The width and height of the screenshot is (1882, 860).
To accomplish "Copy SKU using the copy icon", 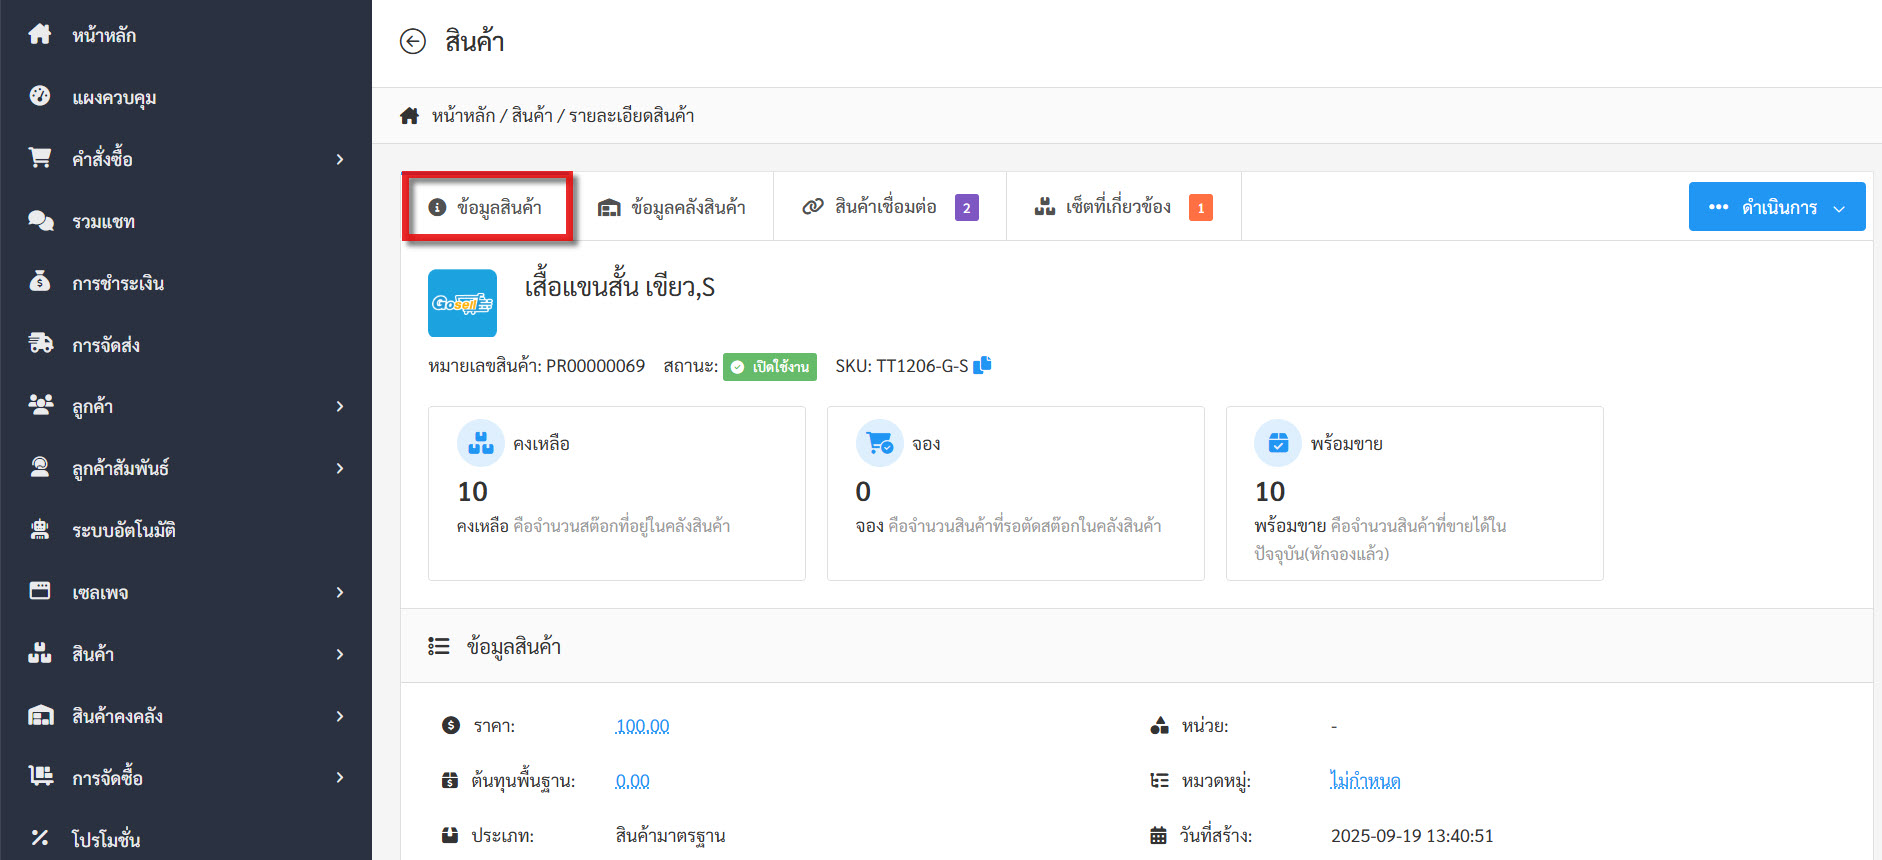I will pos(982,365).
